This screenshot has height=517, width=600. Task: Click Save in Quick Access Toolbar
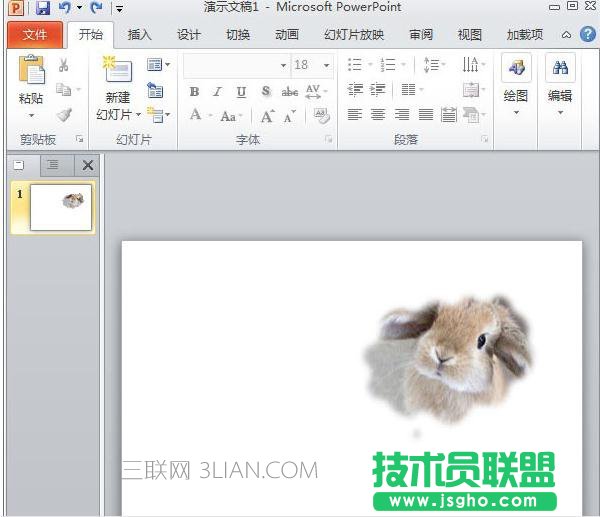point(43,8)
